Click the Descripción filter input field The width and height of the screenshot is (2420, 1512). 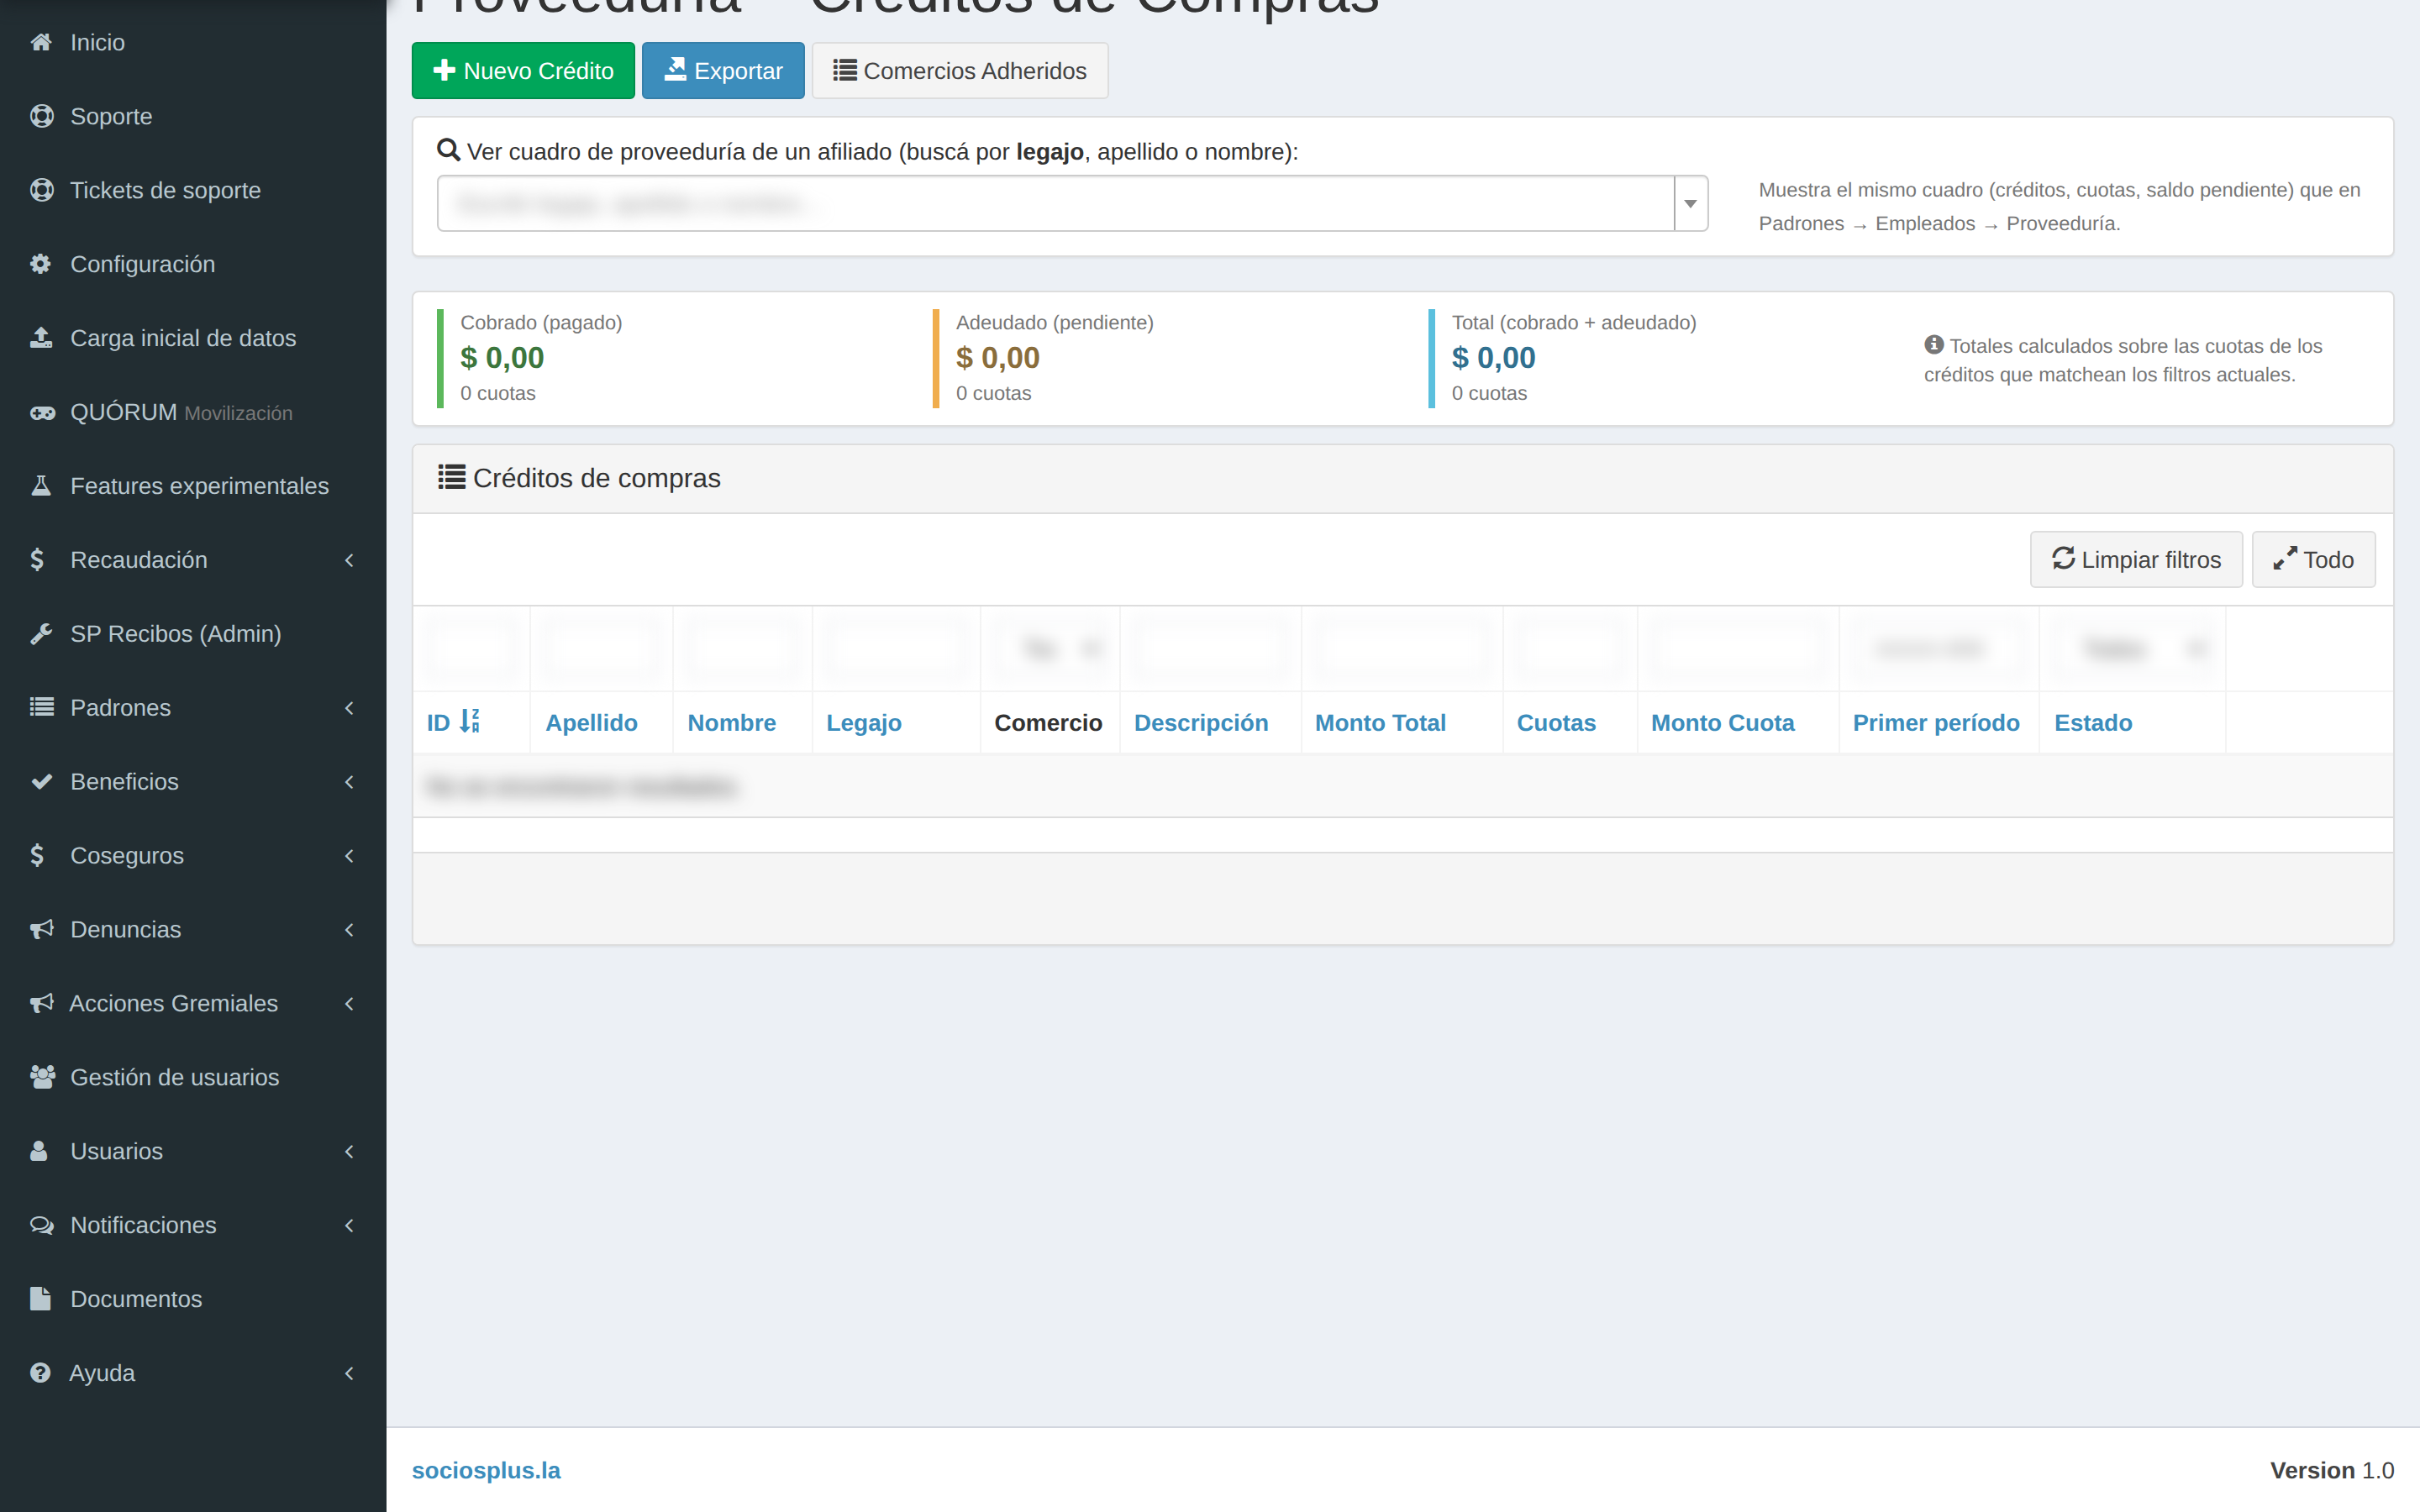[1211, 649]
